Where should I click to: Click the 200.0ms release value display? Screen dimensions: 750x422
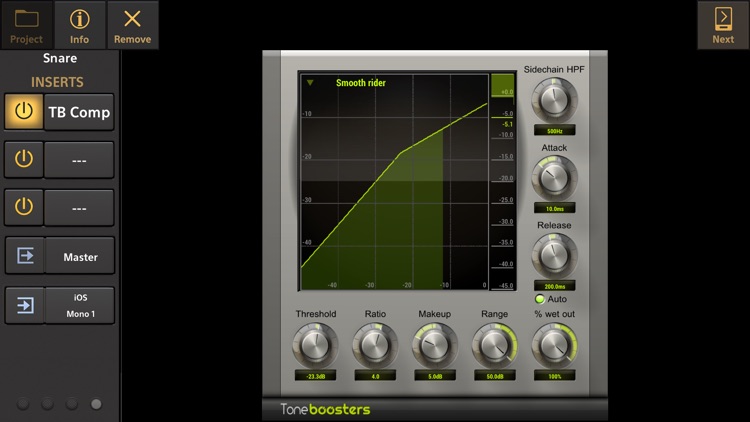554,286
